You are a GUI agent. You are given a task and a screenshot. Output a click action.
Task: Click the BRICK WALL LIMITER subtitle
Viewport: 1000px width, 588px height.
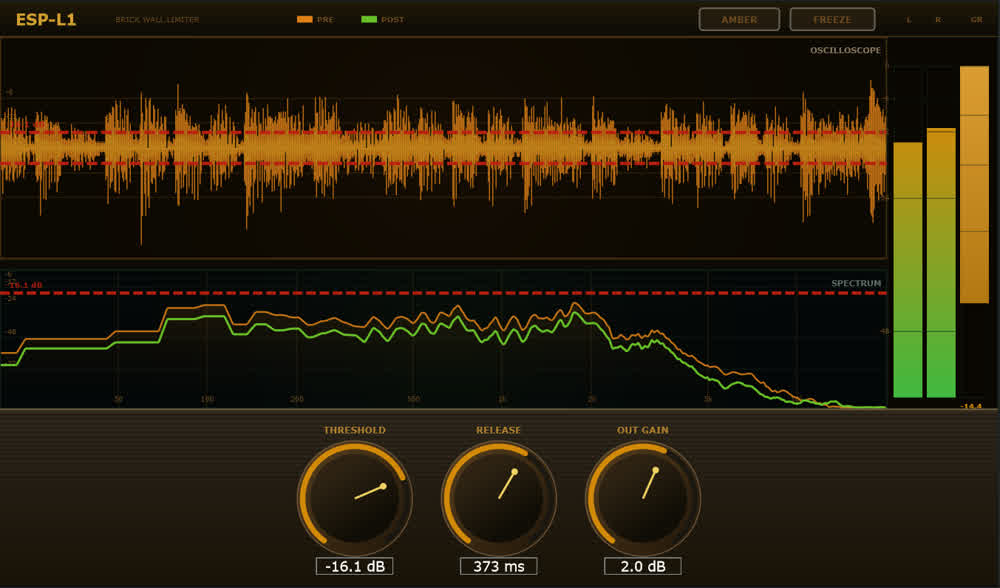(158, 20)
